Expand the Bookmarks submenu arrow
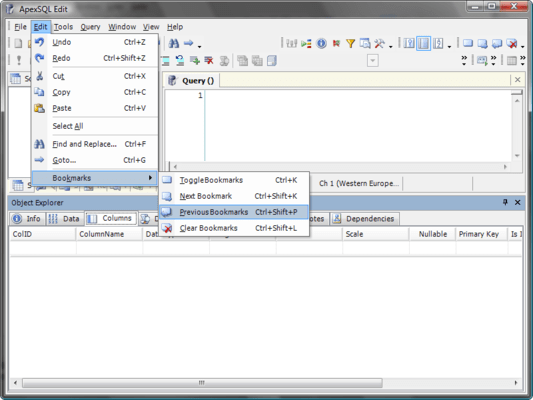 (x=150, y=177)
